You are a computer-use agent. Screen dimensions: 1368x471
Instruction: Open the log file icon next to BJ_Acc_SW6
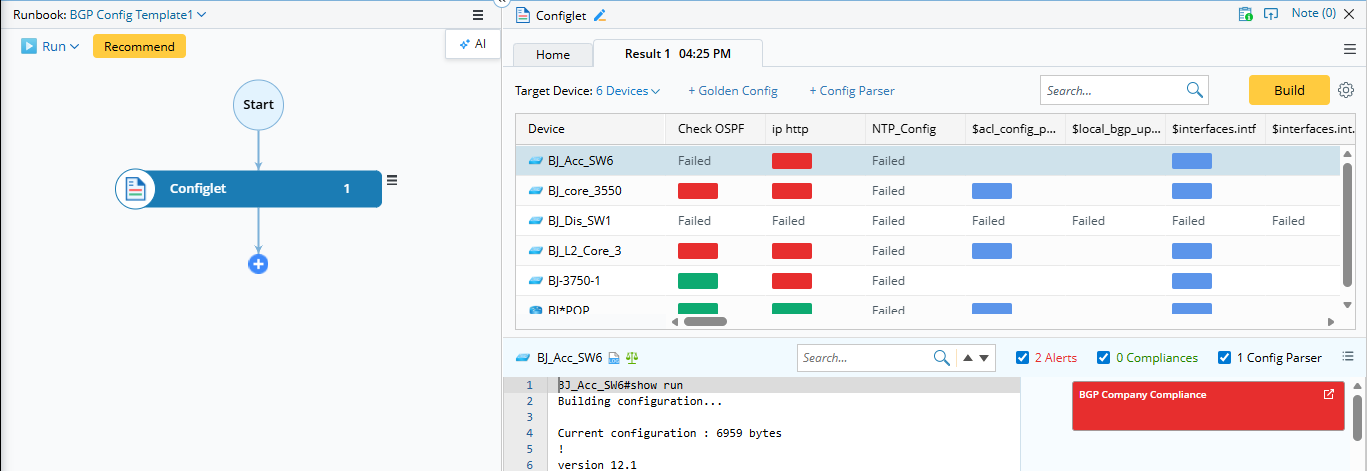615,357
